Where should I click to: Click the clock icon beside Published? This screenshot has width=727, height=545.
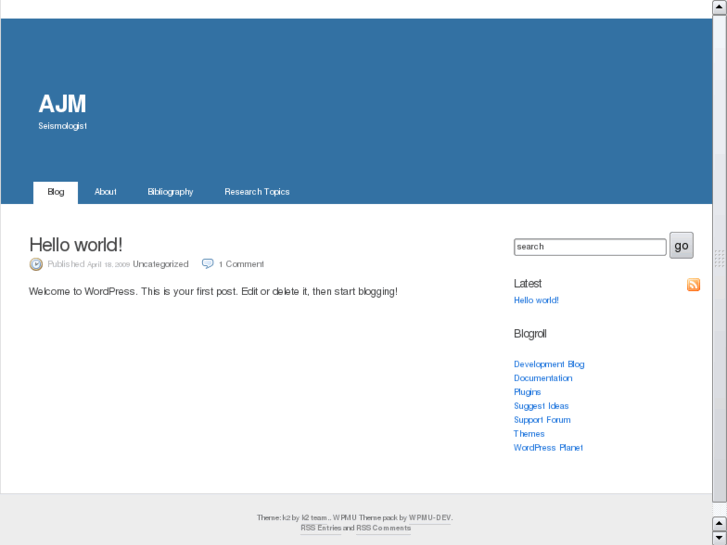[36, 264]
